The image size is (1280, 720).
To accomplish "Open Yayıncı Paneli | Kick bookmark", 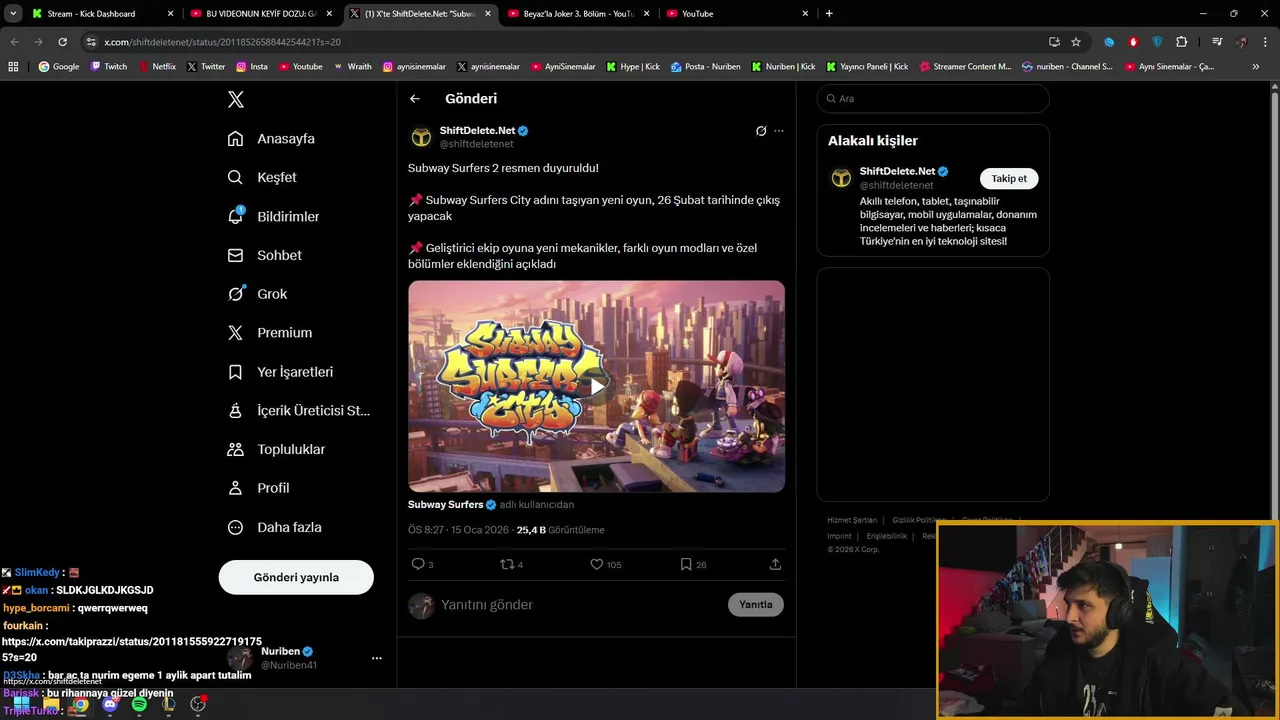I will [867, 67].
